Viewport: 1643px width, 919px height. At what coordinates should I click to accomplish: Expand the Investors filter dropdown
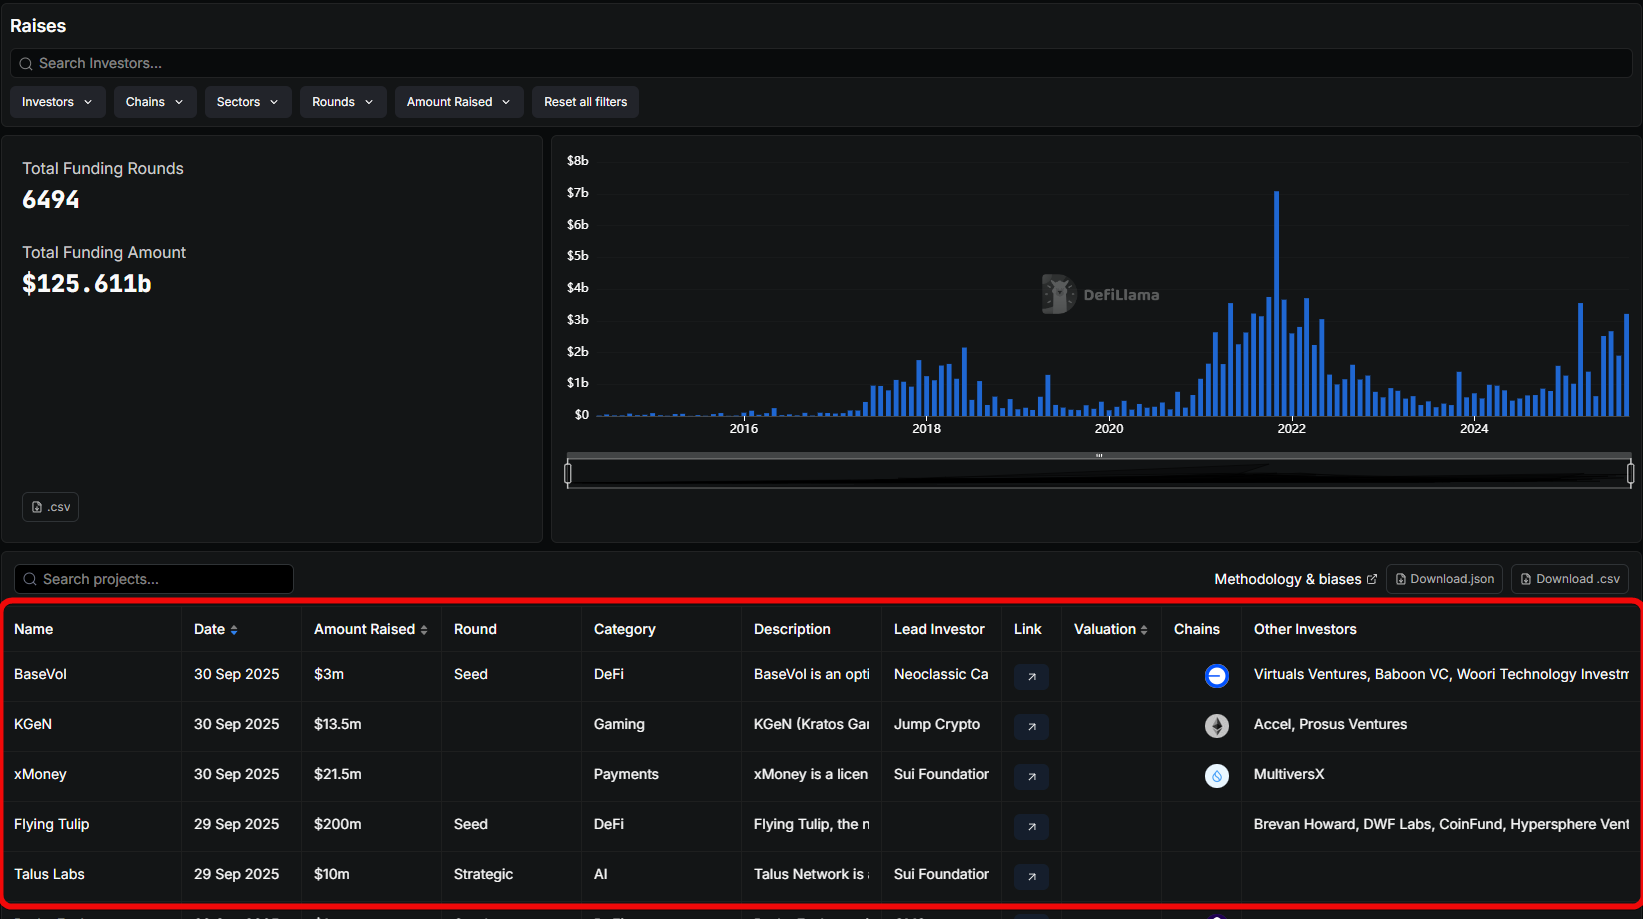57,102
